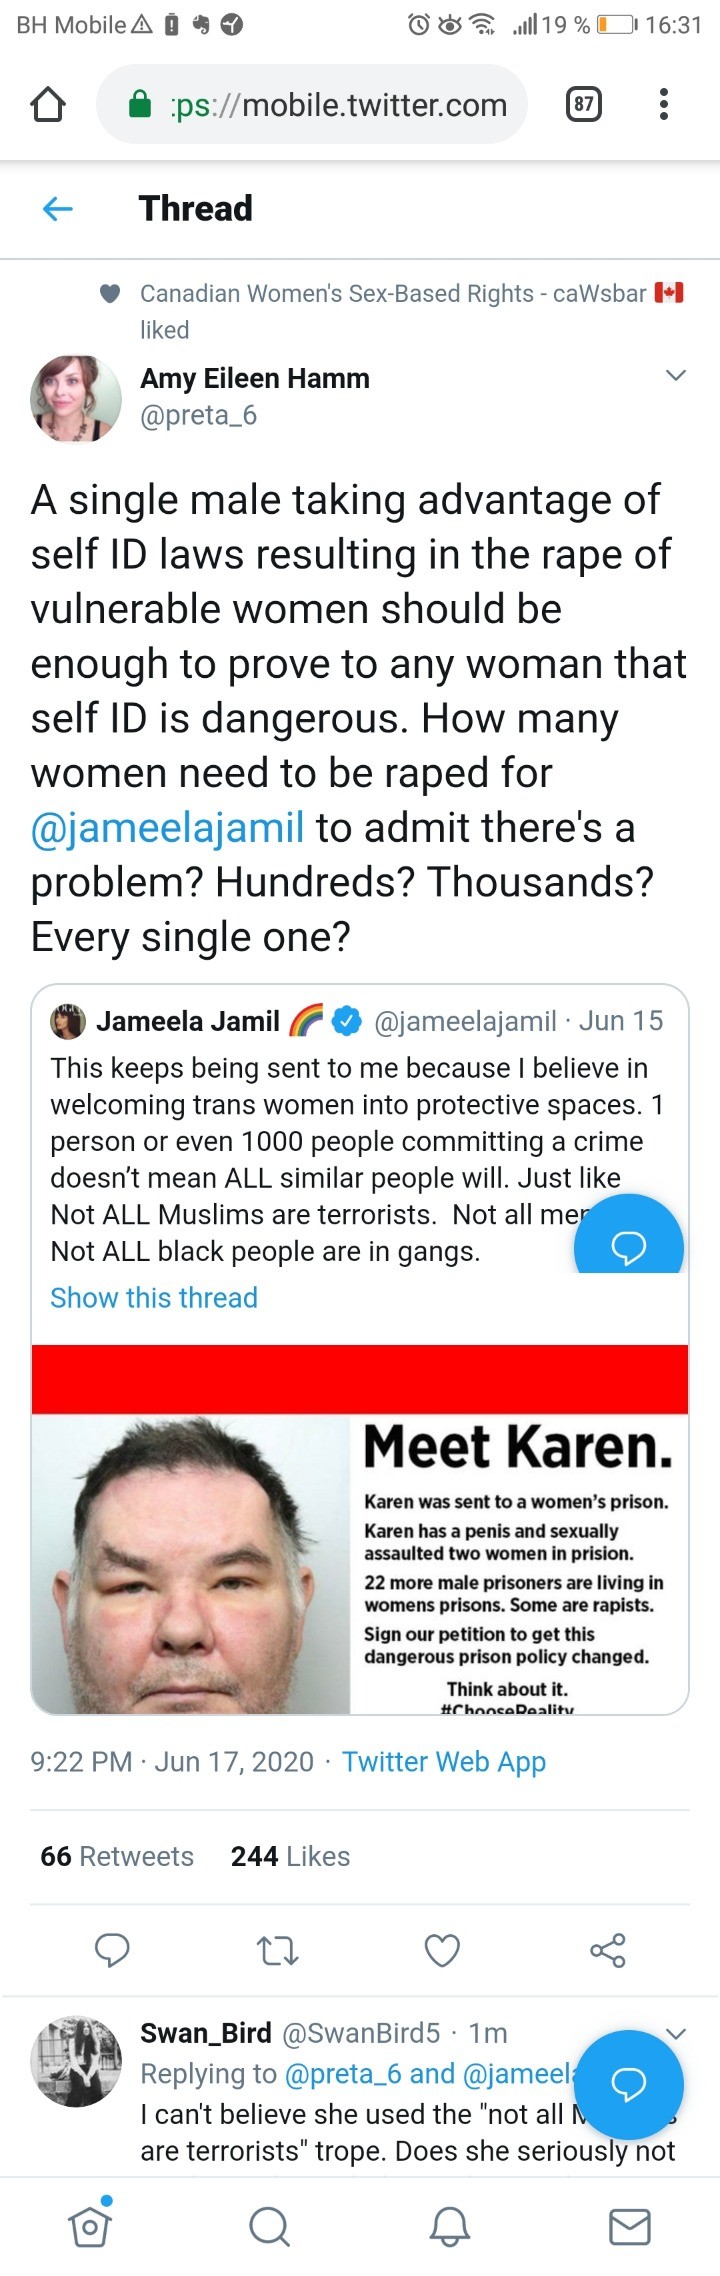The width and height of the screenshot is (720, 2276).
Task: Open the Search tab in bottom navigation
Action: (x=269, y=2227)
